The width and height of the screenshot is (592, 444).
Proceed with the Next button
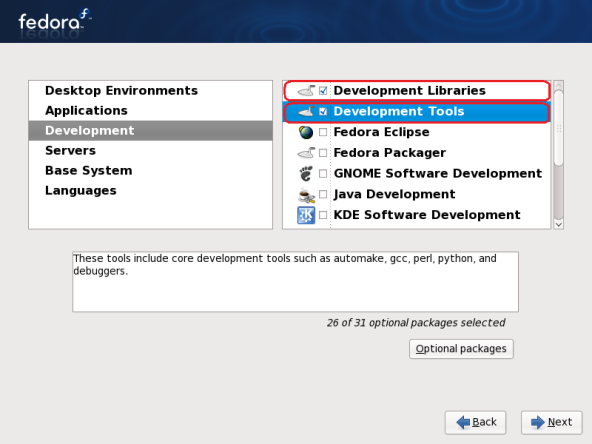[x=552, y=422]
